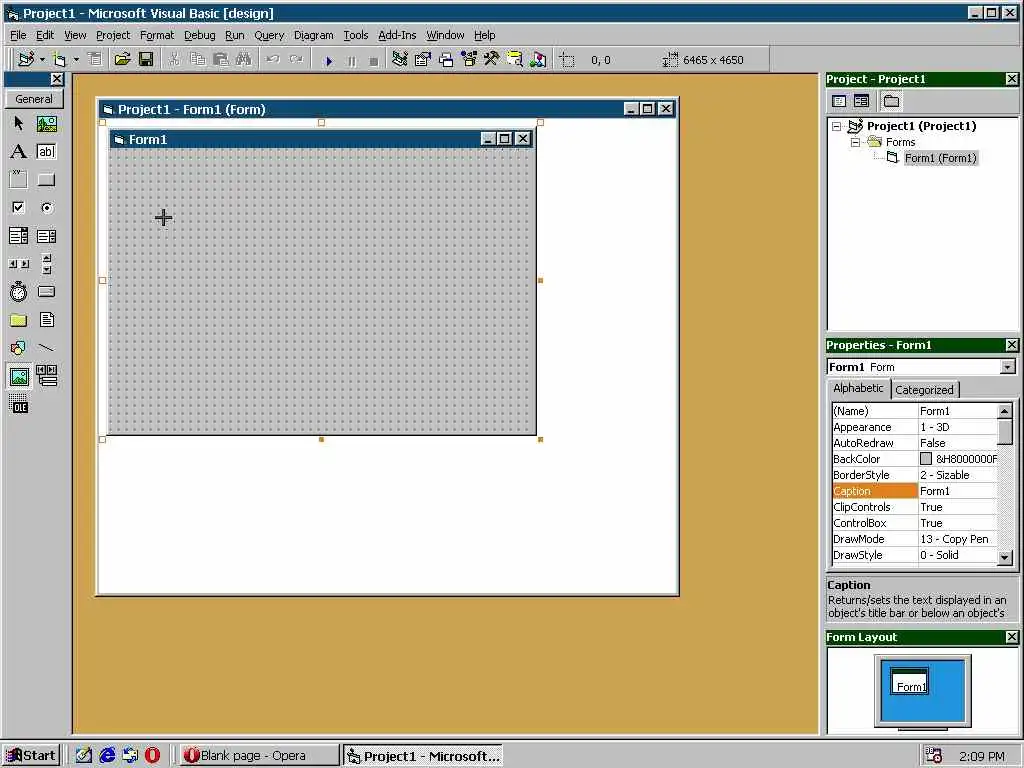Open Project Explorer from the toolbar
This screenshot has width=1024, height=768.
point(400,59)
